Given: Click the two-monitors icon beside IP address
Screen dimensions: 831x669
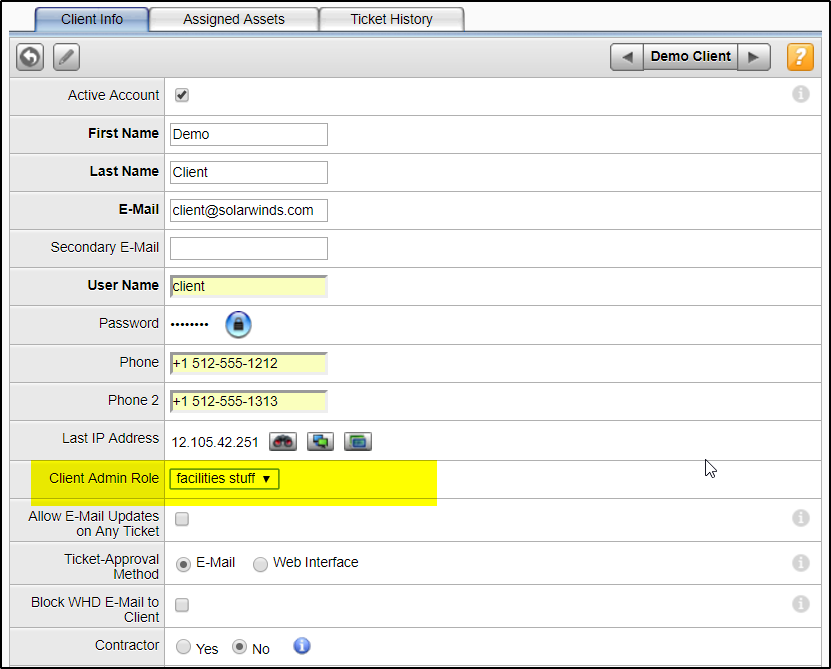Looking at the screenshot, I should pos(321,441).
